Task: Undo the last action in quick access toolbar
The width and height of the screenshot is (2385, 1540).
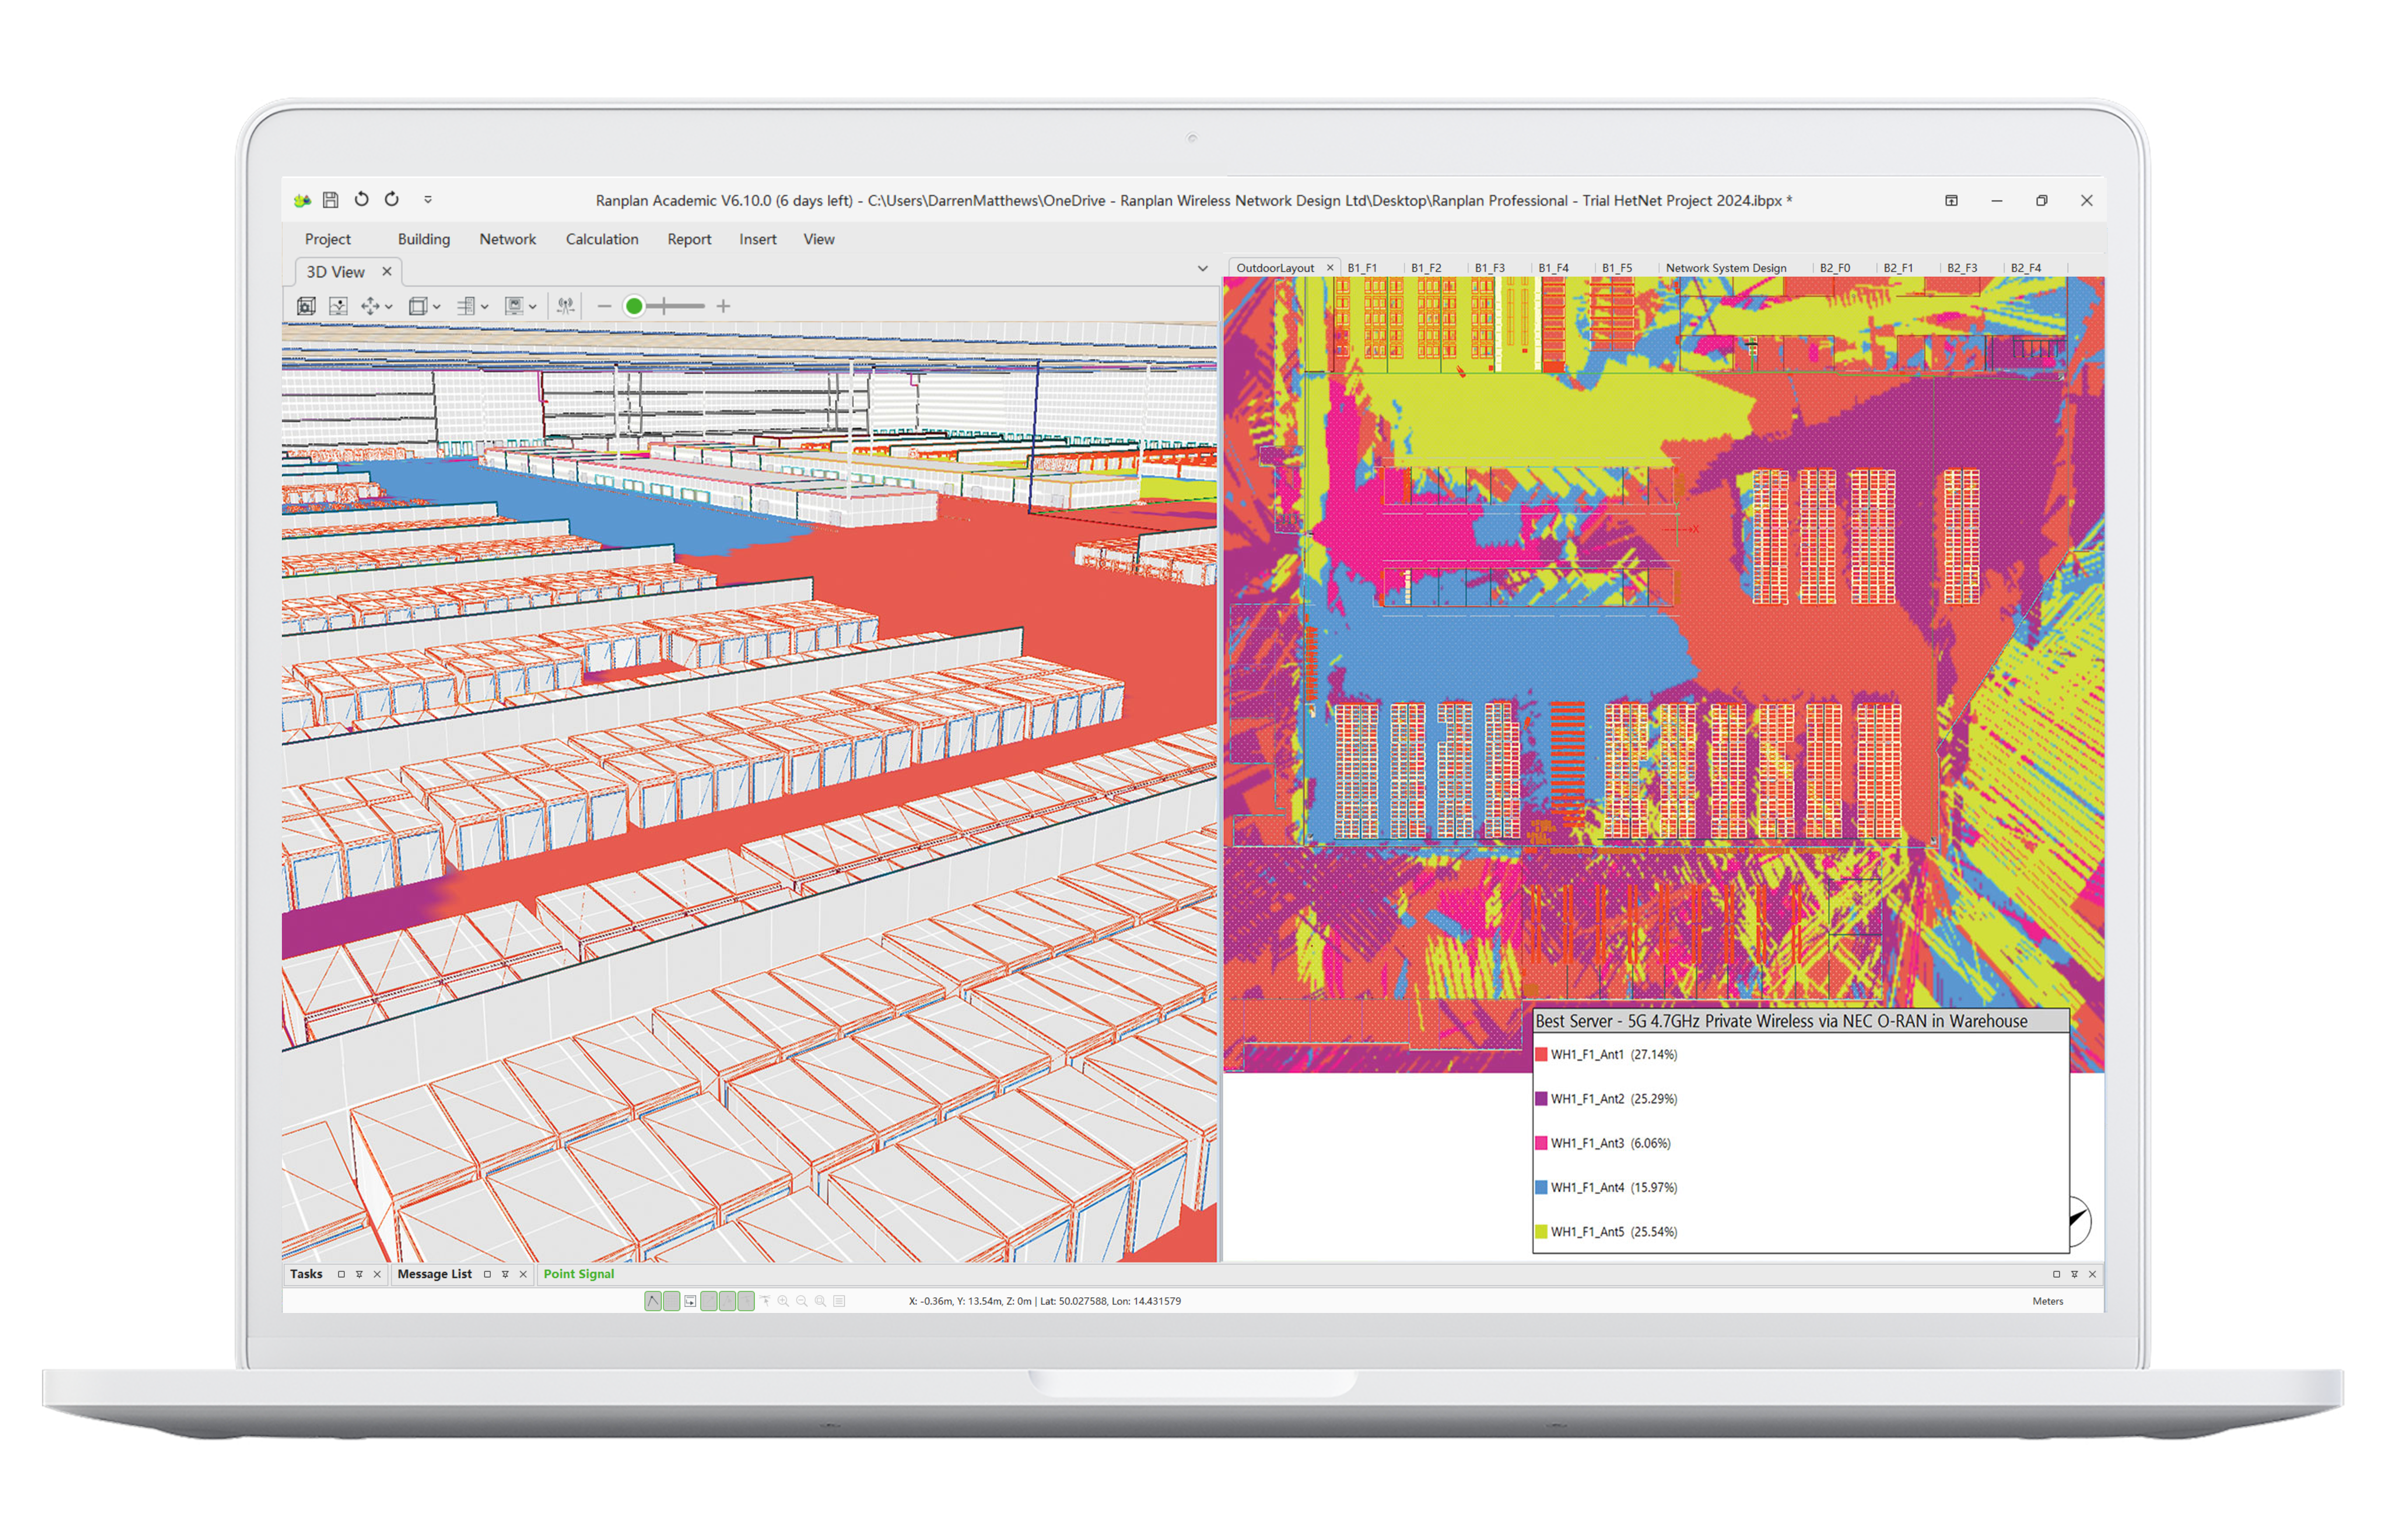Action: click(x=361, y=199)
